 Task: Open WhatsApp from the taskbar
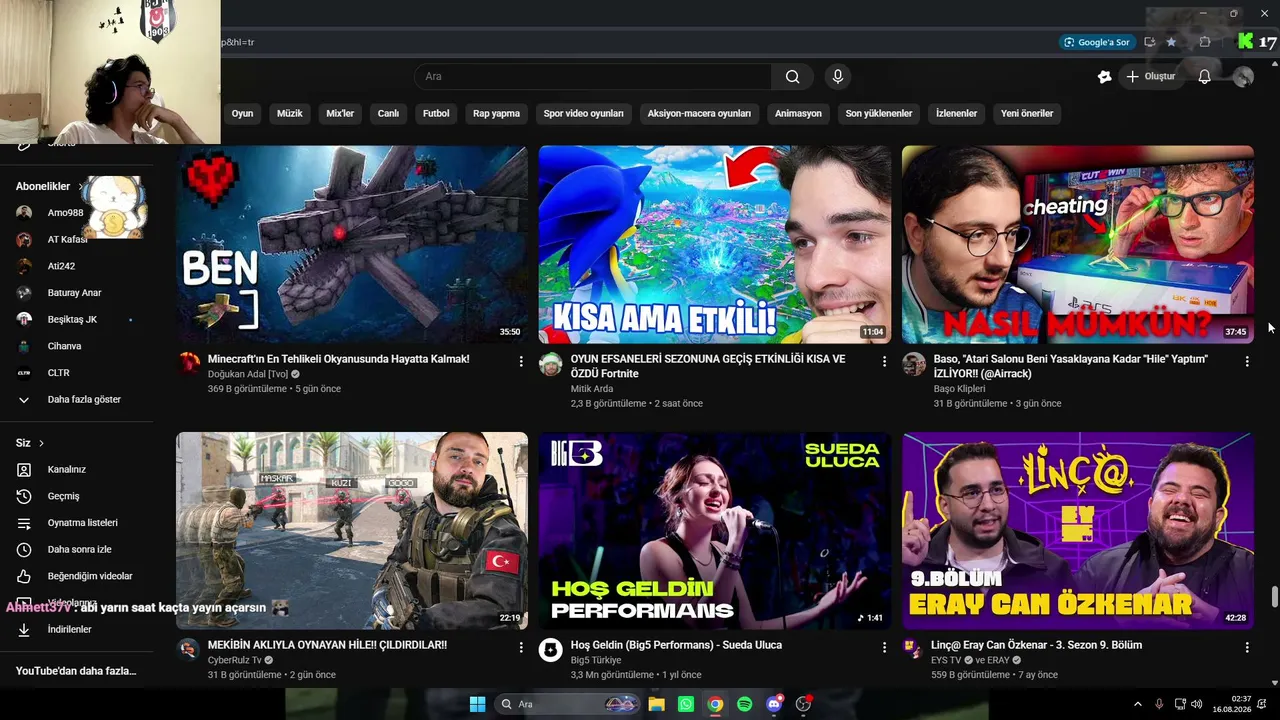(685, 704)
